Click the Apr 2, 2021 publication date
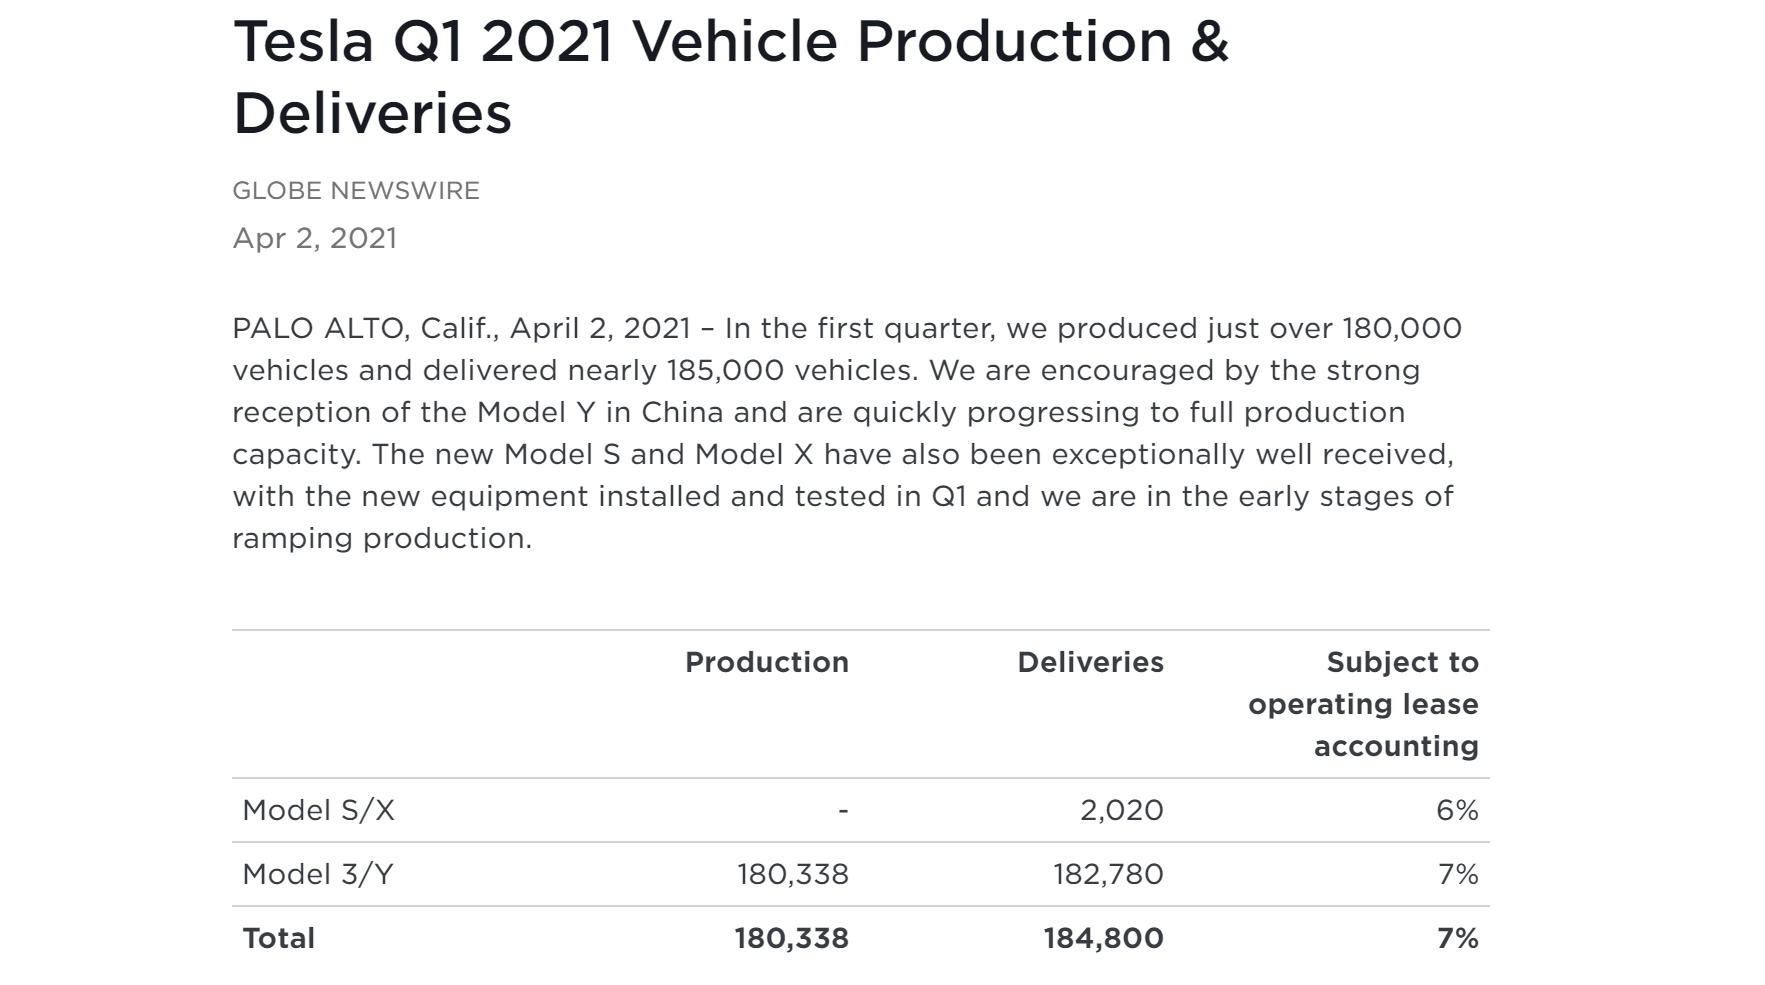 pos(314,238)
